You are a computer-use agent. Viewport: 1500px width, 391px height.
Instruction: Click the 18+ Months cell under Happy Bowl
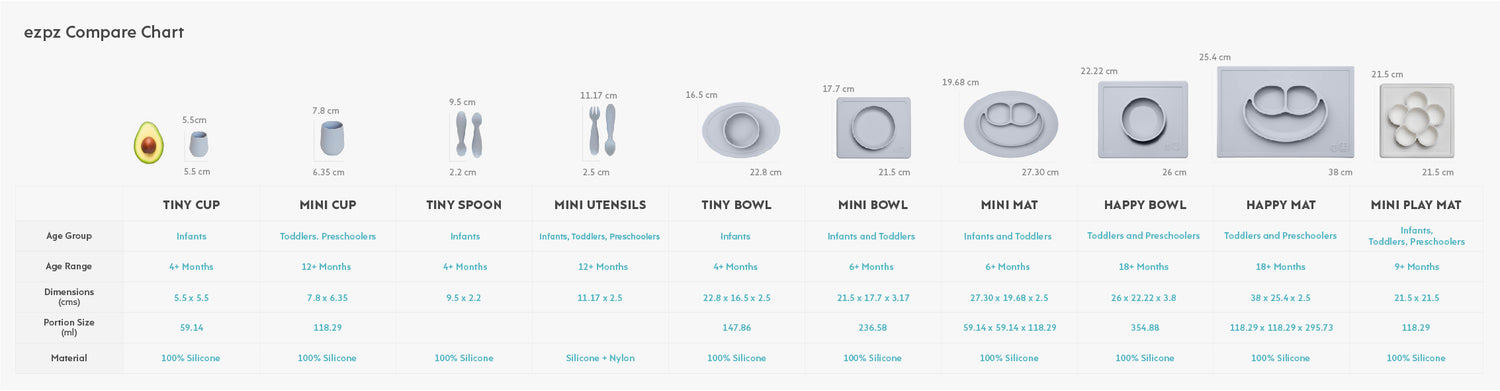[x=1144, y=267]
